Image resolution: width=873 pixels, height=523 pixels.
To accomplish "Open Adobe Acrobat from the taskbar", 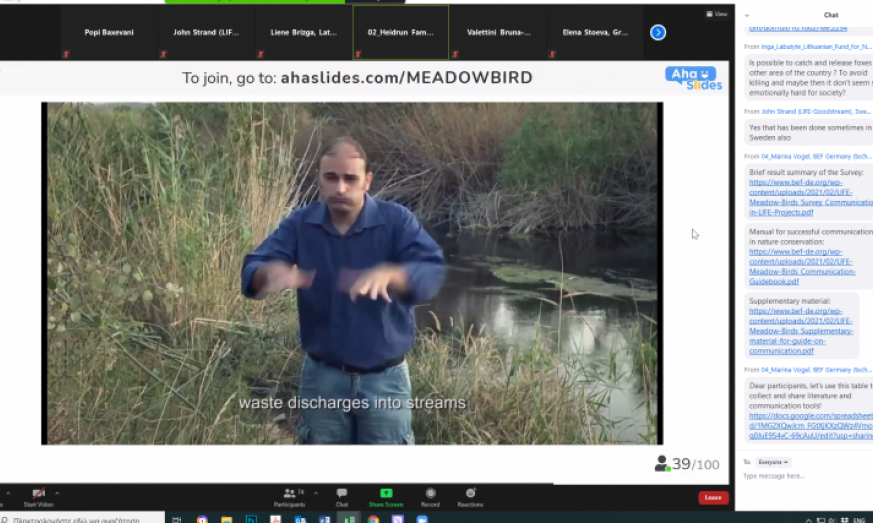I will (275, 520).
